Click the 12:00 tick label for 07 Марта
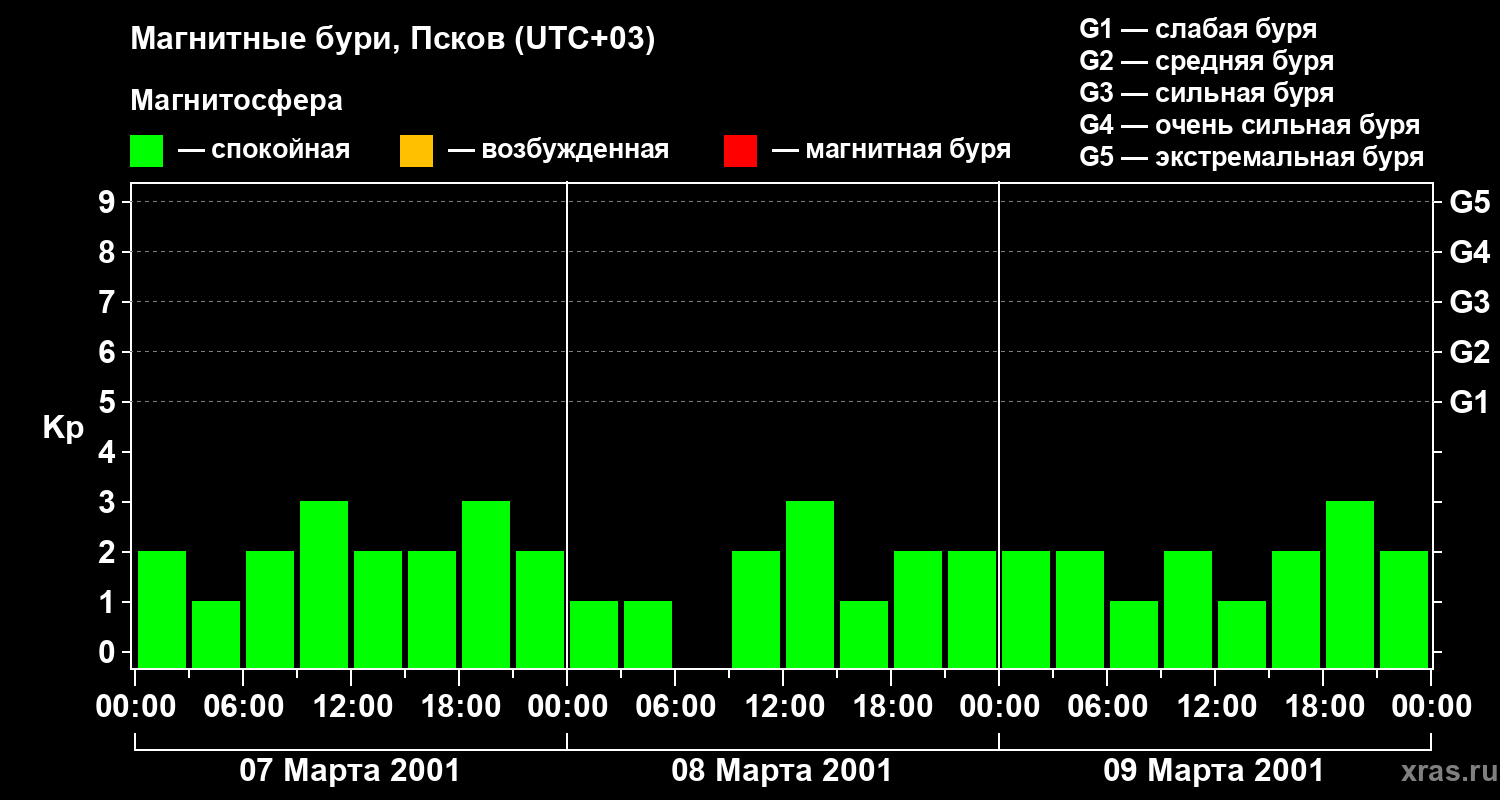 tap(351, 707)
